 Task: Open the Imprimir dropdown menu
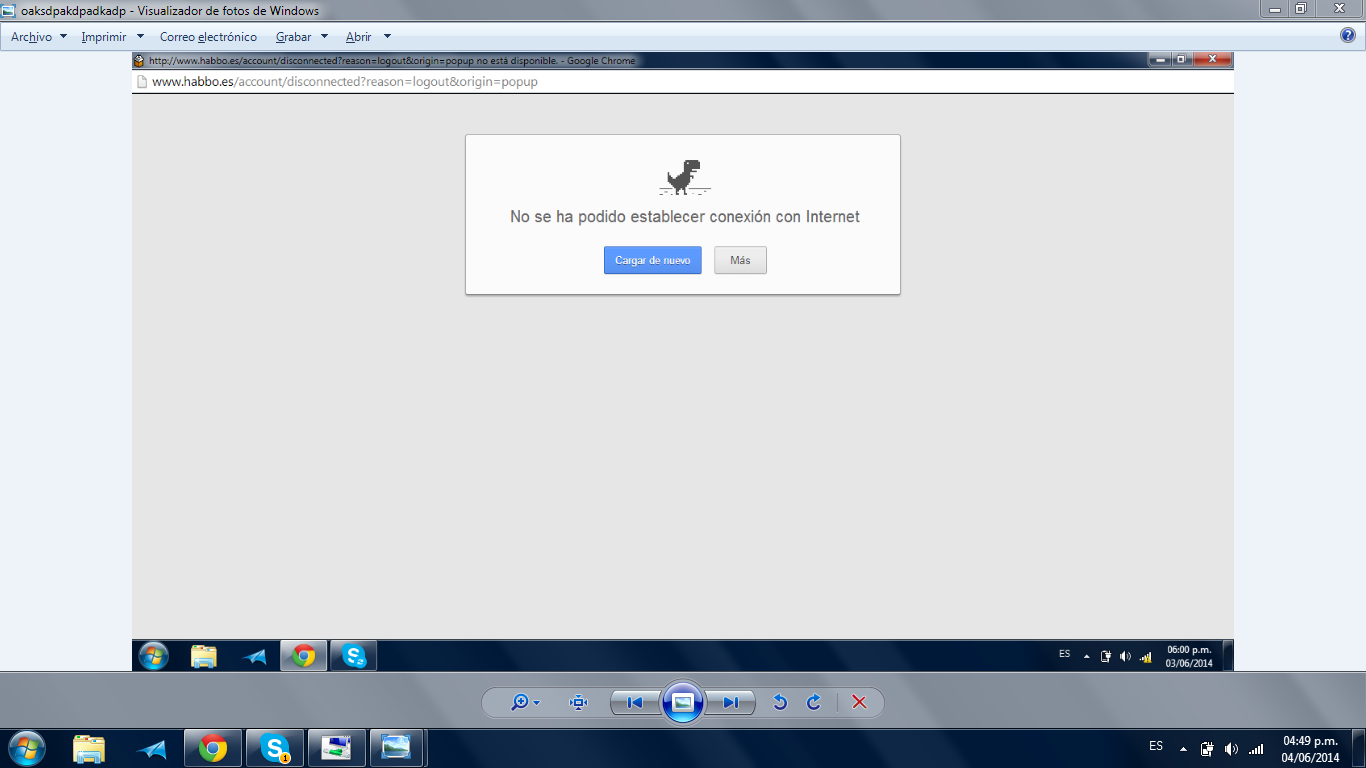click(112, 37)
